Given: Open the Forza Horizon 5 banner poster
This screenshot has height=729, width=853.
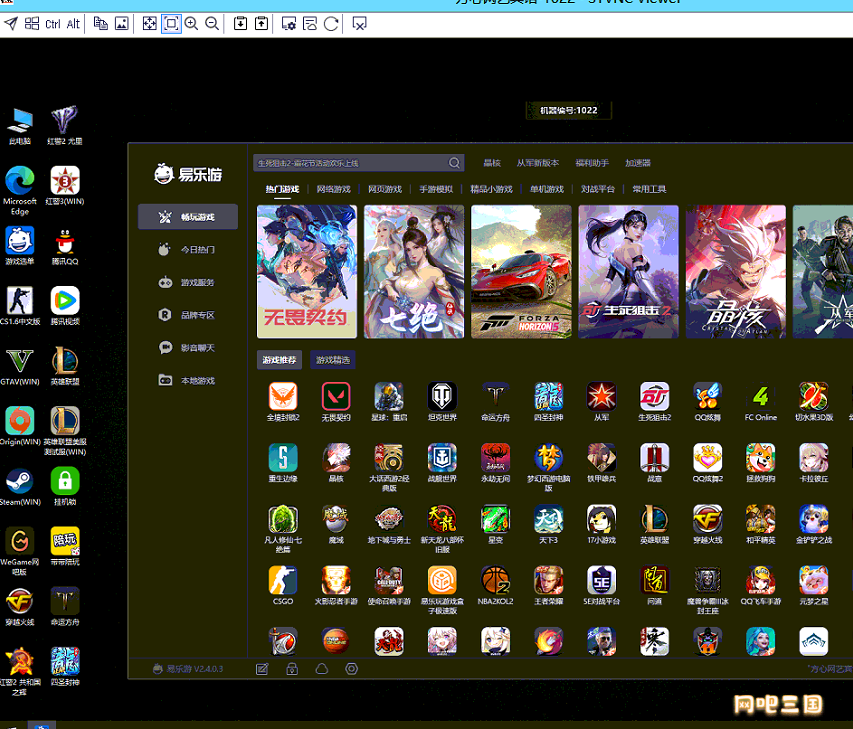Looking at the screenshot, I should [x=521, y=271].
